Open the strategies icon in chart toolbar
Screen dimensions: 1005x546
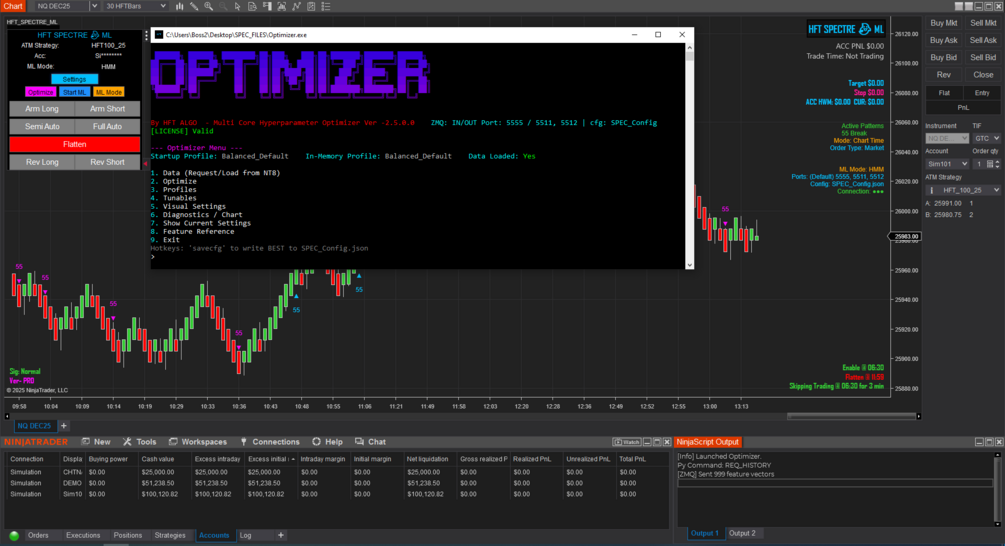311,6
